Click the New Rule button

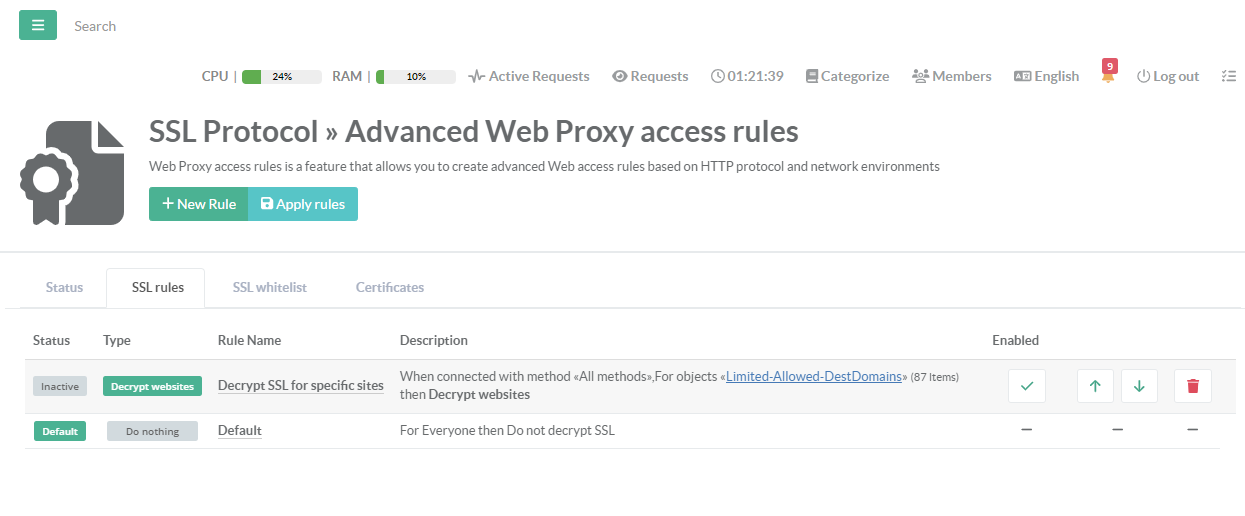198,204
